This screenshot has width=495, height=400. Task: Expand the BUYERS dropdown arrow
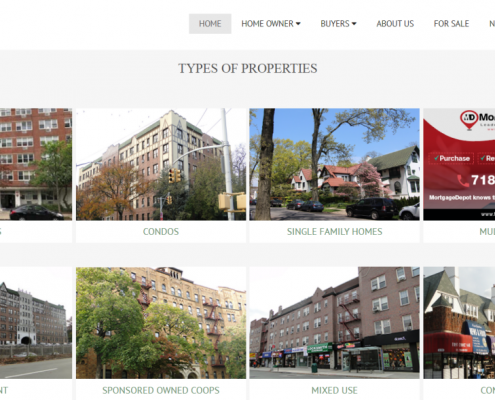pyautogui.click(x=354, y=24)
